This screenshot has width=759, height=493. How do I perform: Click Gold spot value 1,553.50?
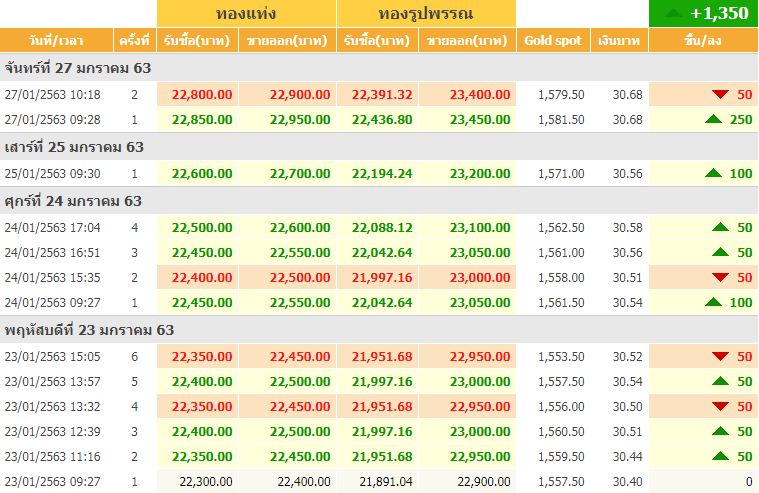click(561, 356)
